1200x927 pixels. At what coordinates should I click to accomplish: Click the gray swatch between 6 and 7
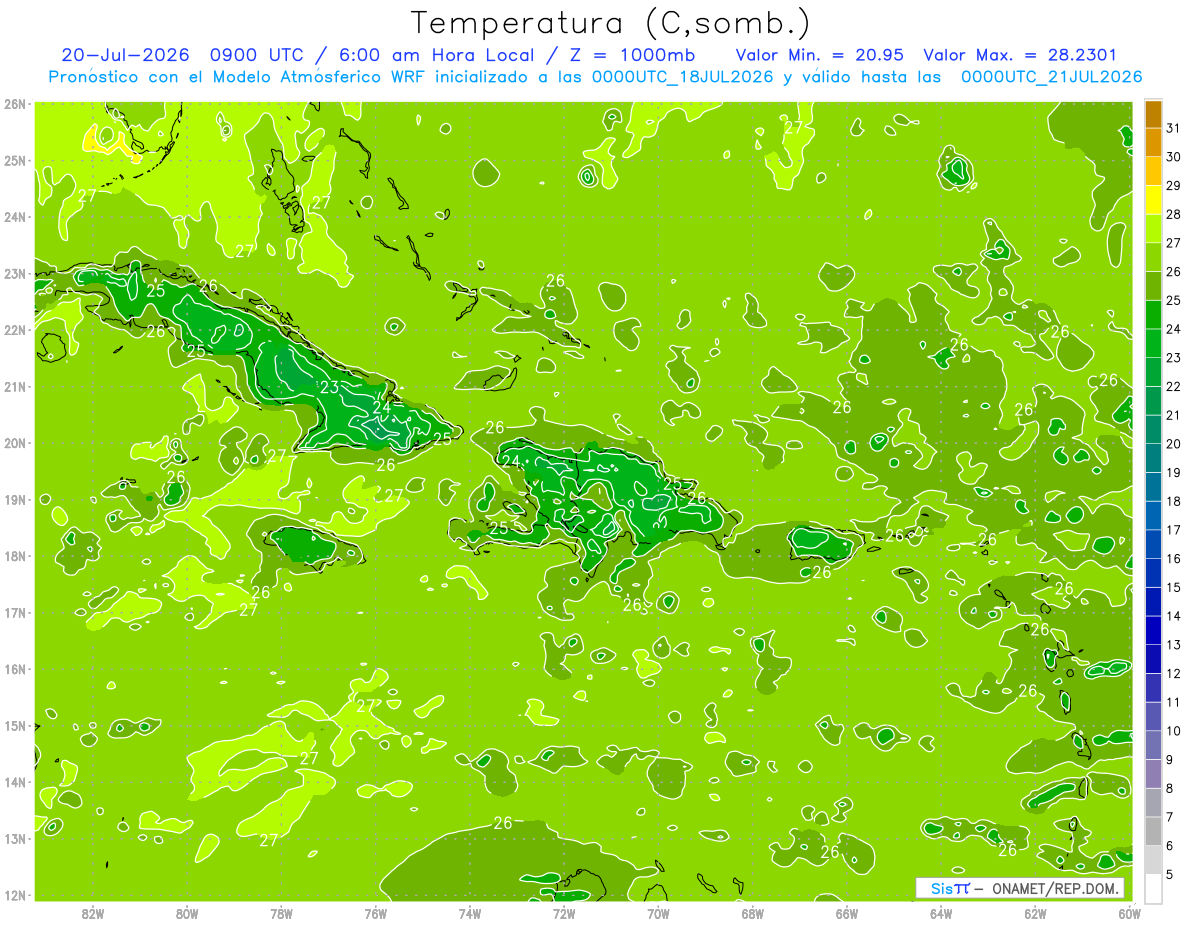coord(1153,831)
